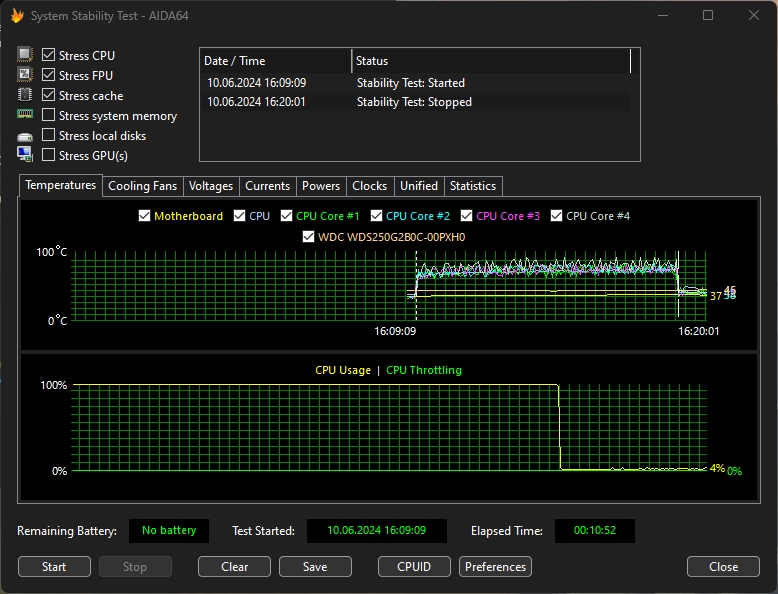Image resolution: width=778 pixels, height=594 pixels.
Task: Click the disk drive icon beside Stress local disks
Action: (25, 136)
